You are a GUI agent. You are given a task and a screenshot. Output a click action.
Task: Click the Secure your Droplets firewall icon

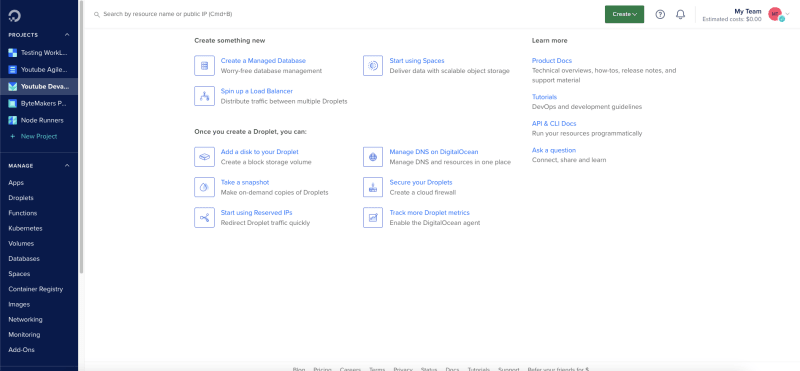[373, 187]
